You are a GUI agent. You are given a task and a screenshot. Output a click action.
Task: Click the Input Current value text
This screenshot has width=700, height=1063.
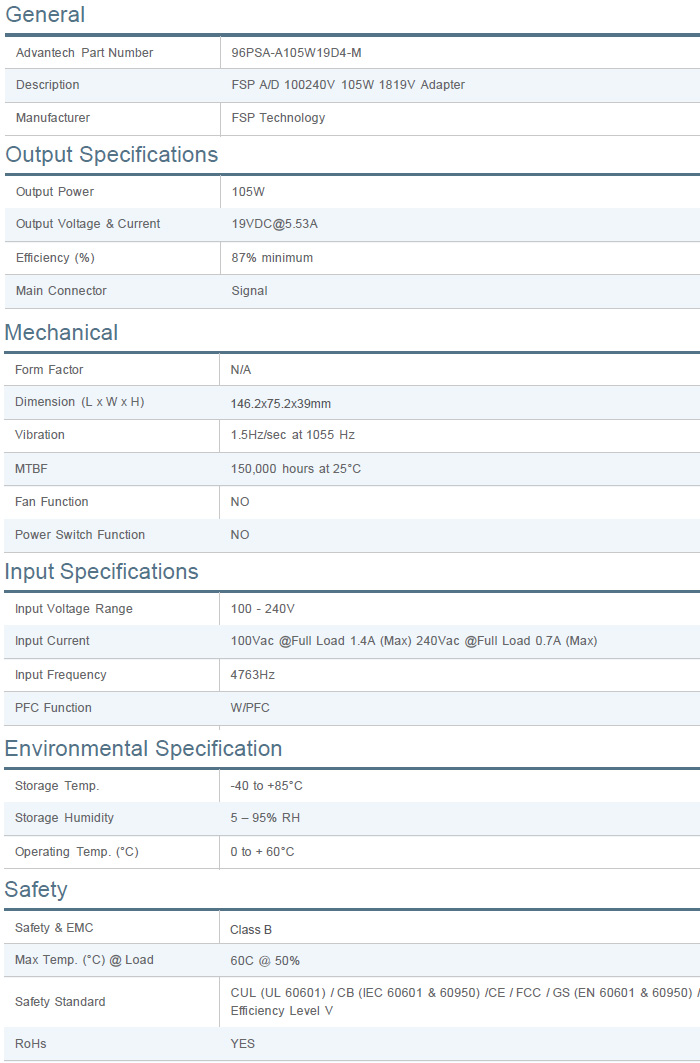(413, 641)
